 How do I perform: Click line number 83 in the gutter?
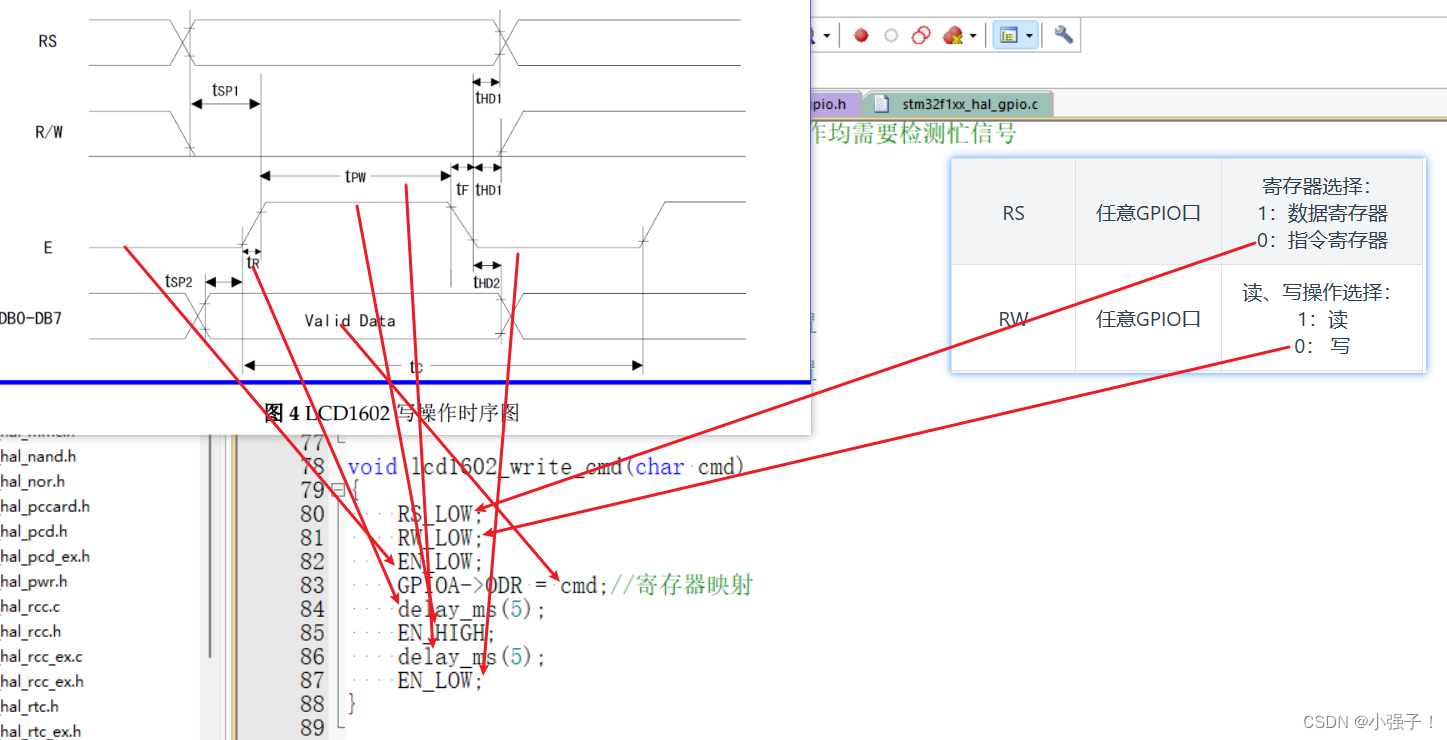pyautogui.click(x=312, y=585)
